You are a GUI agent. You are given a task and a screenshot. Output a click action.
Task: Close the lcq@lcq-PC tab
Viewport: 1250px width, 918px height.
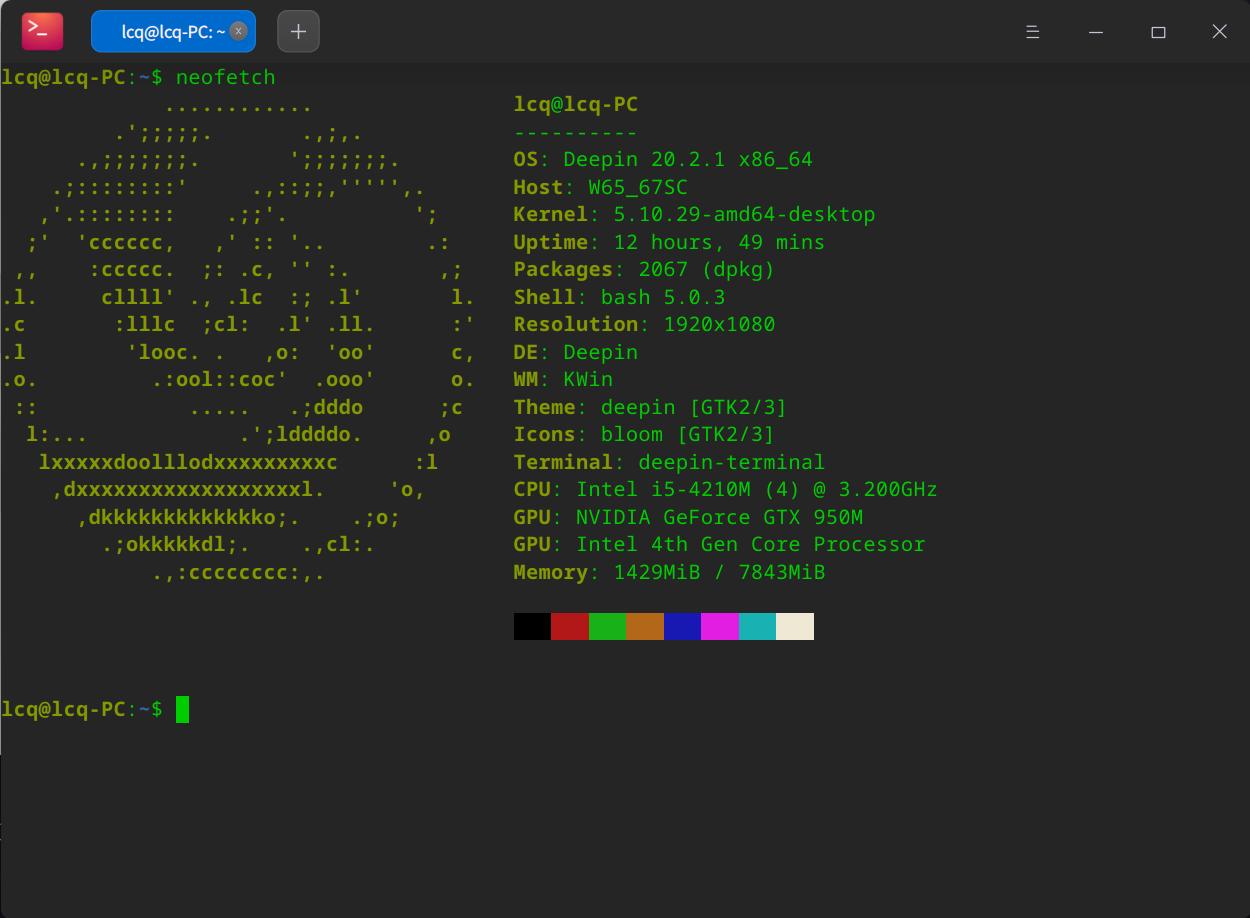[x=238, y=31]
